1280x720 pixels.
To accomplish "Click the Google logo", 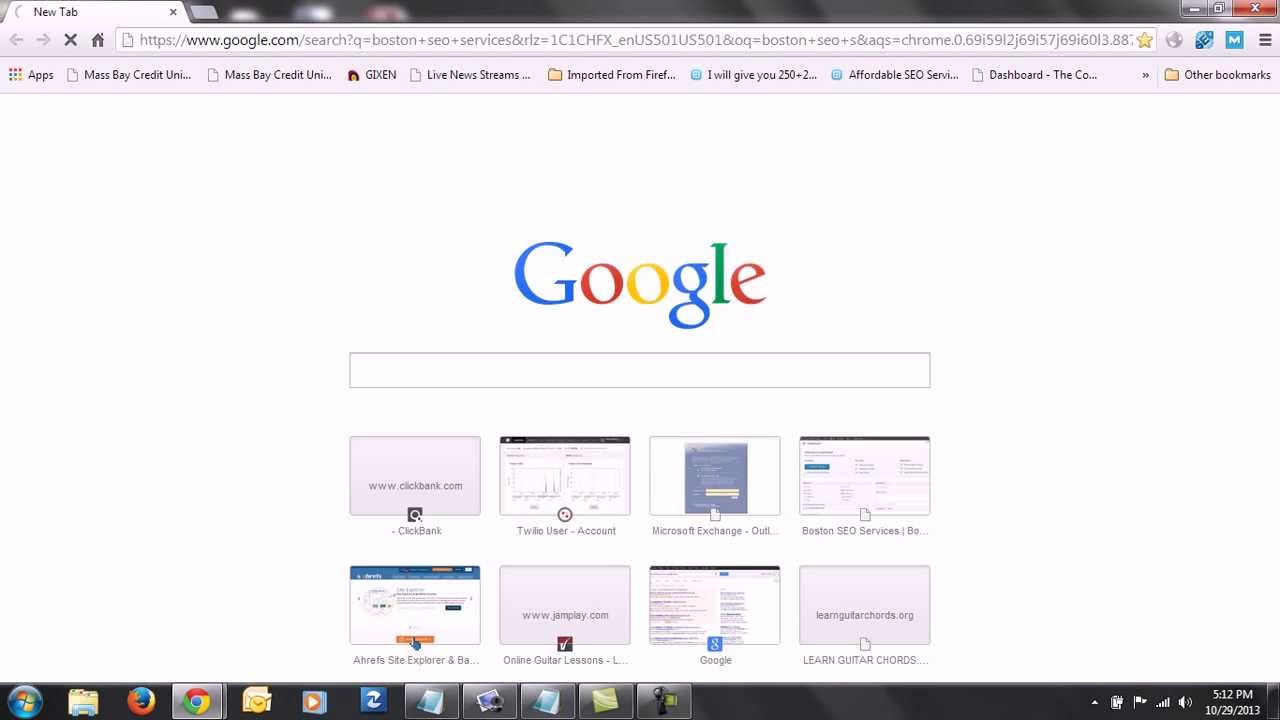I will (640, 284).
